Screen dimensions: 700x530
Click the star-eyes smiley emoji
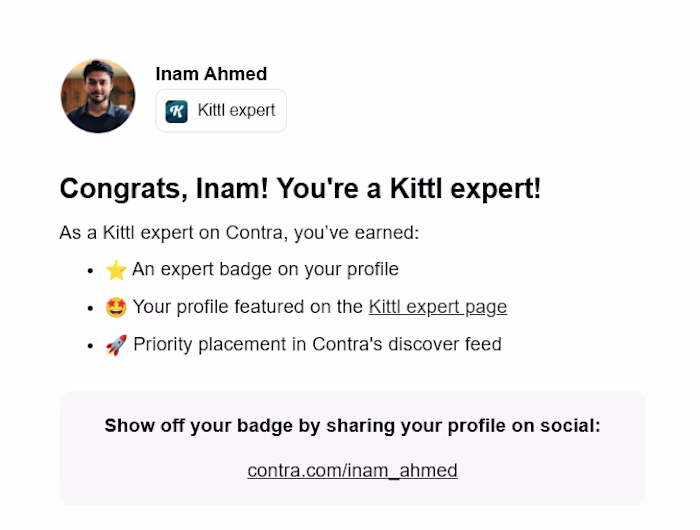(116, 307)
